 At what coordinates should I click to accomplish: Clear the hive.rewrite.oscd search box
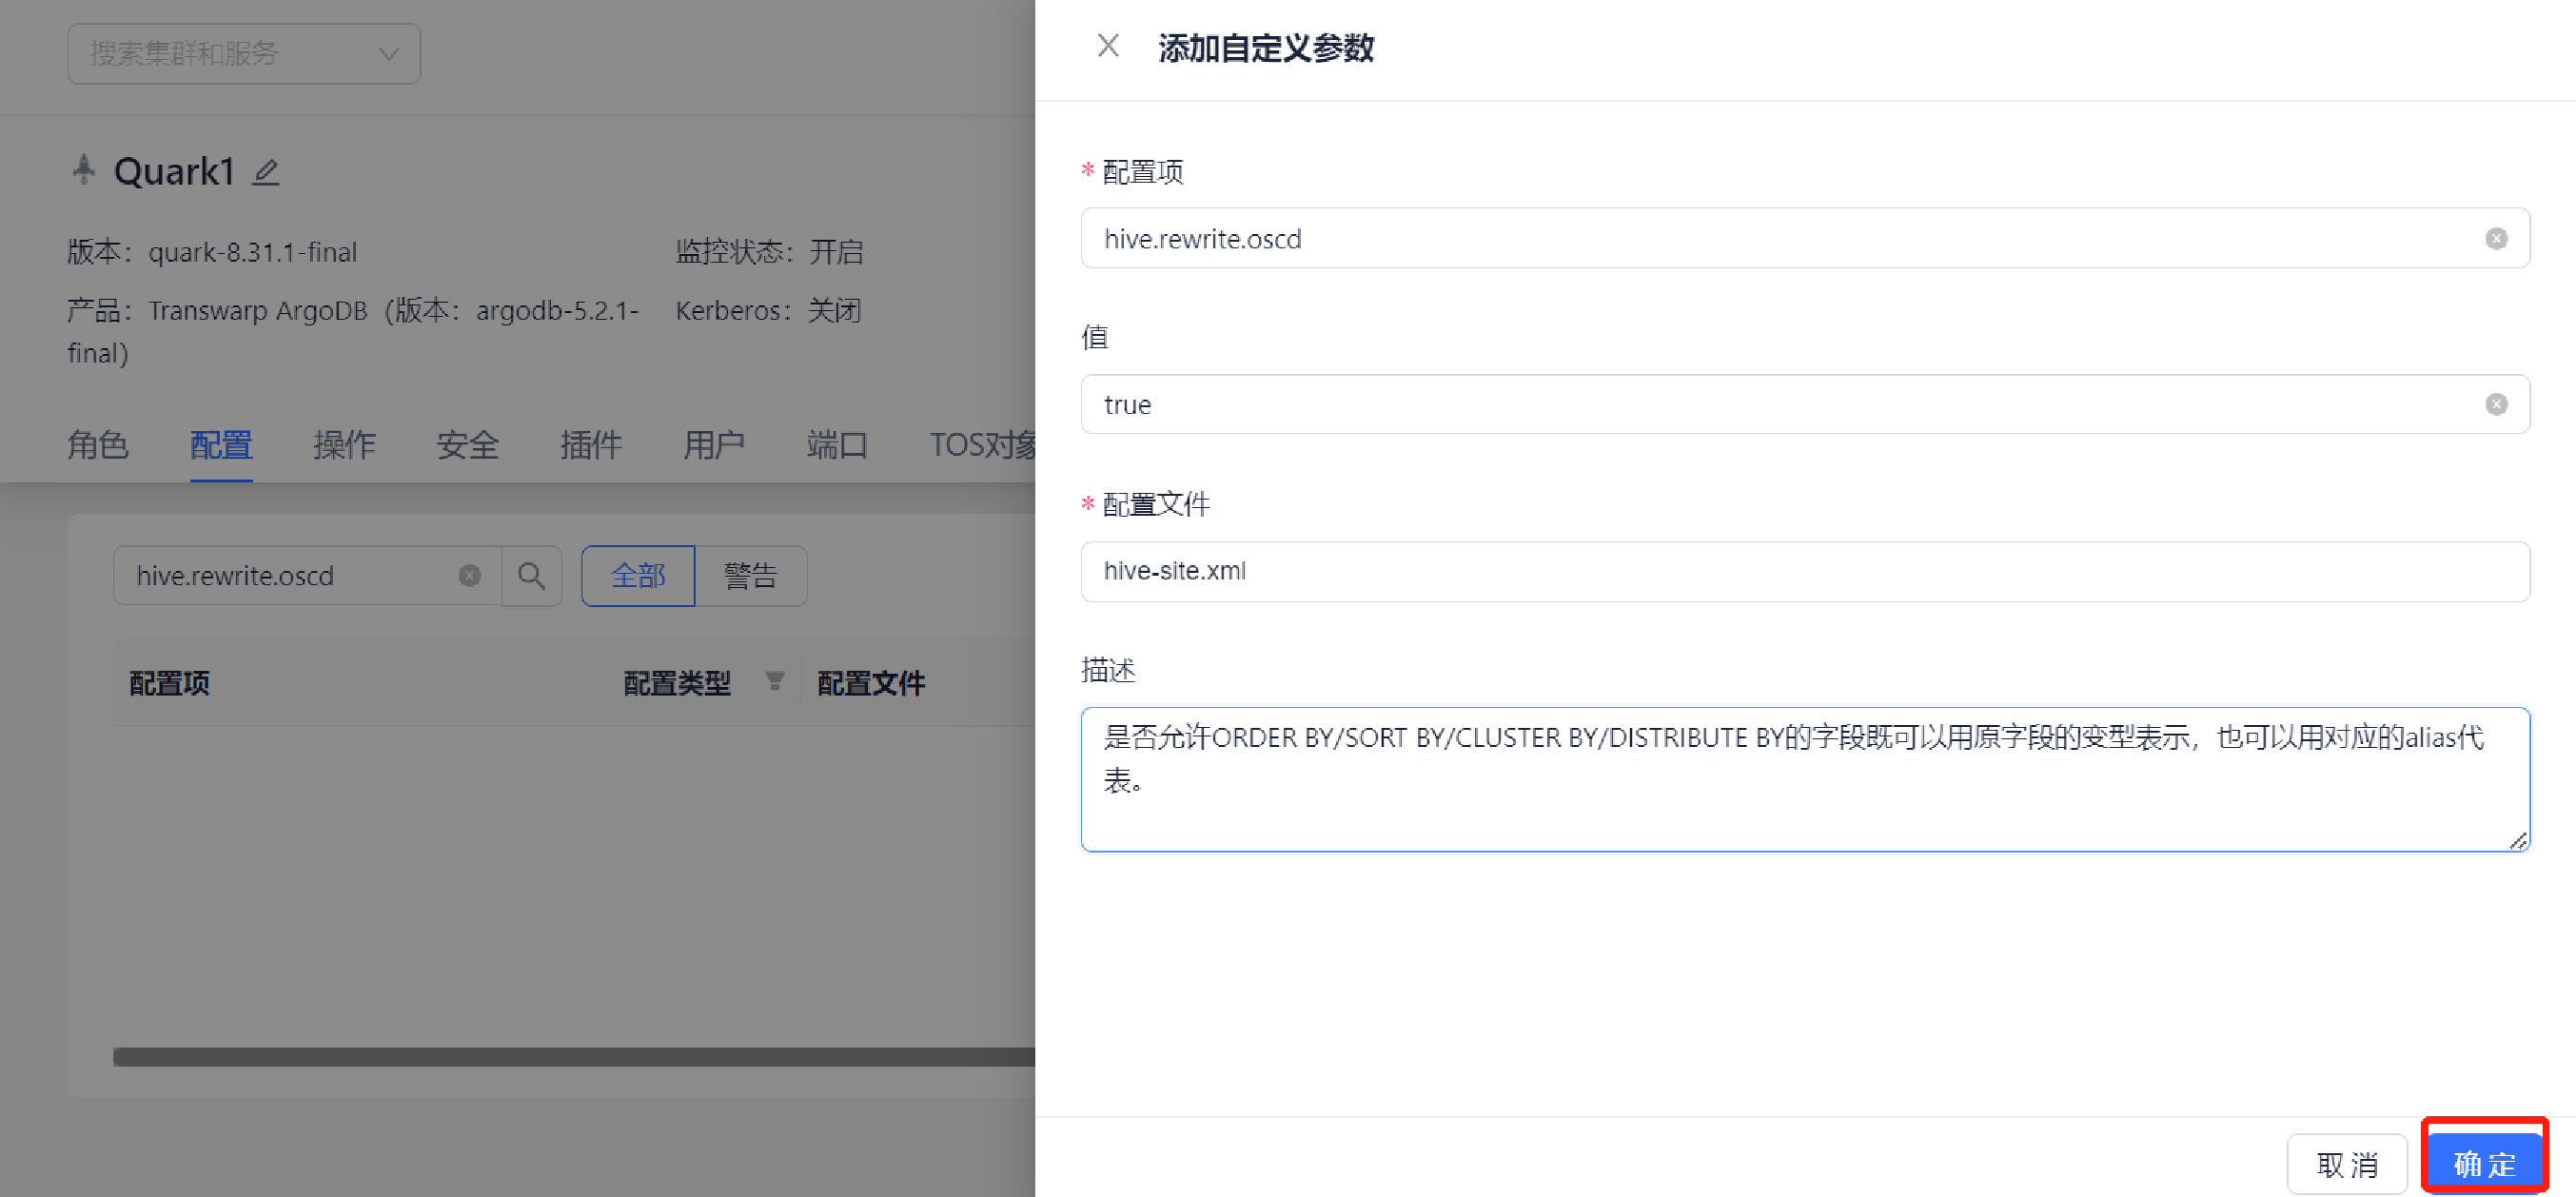[469, 576]
